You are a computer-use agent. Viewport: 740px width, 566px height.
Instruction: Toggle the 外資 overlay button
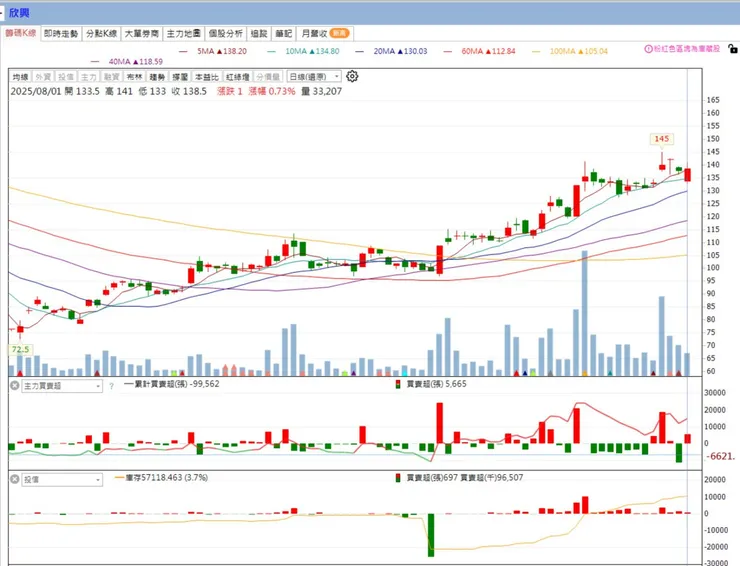pyautogui.click(x=43, y=76)
